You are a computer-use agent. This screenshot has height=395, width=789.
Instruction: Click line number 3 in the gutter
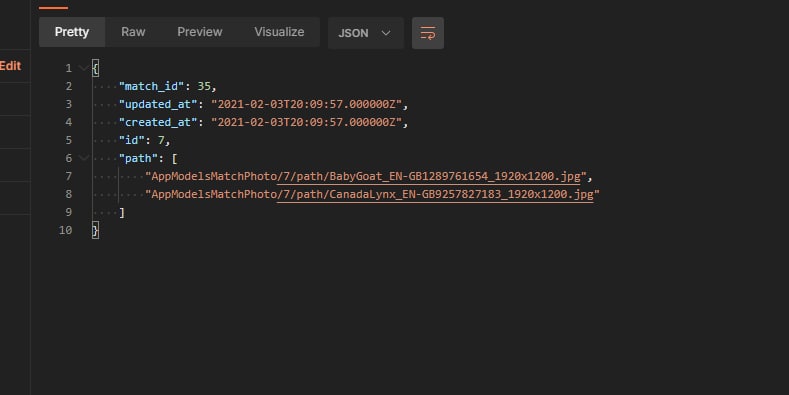[x=68, y=104]
